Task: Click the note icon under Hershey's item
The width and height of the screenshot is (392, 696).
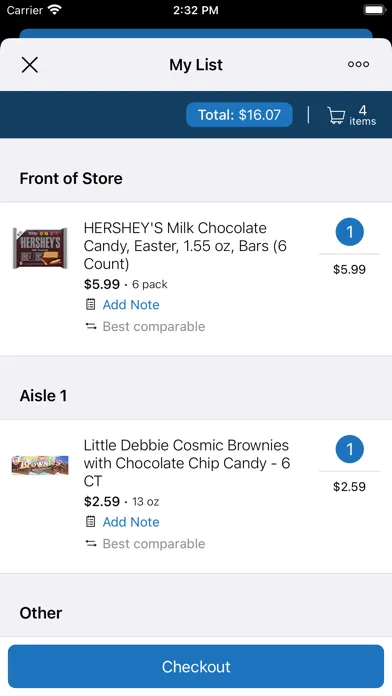Action: 91,304
